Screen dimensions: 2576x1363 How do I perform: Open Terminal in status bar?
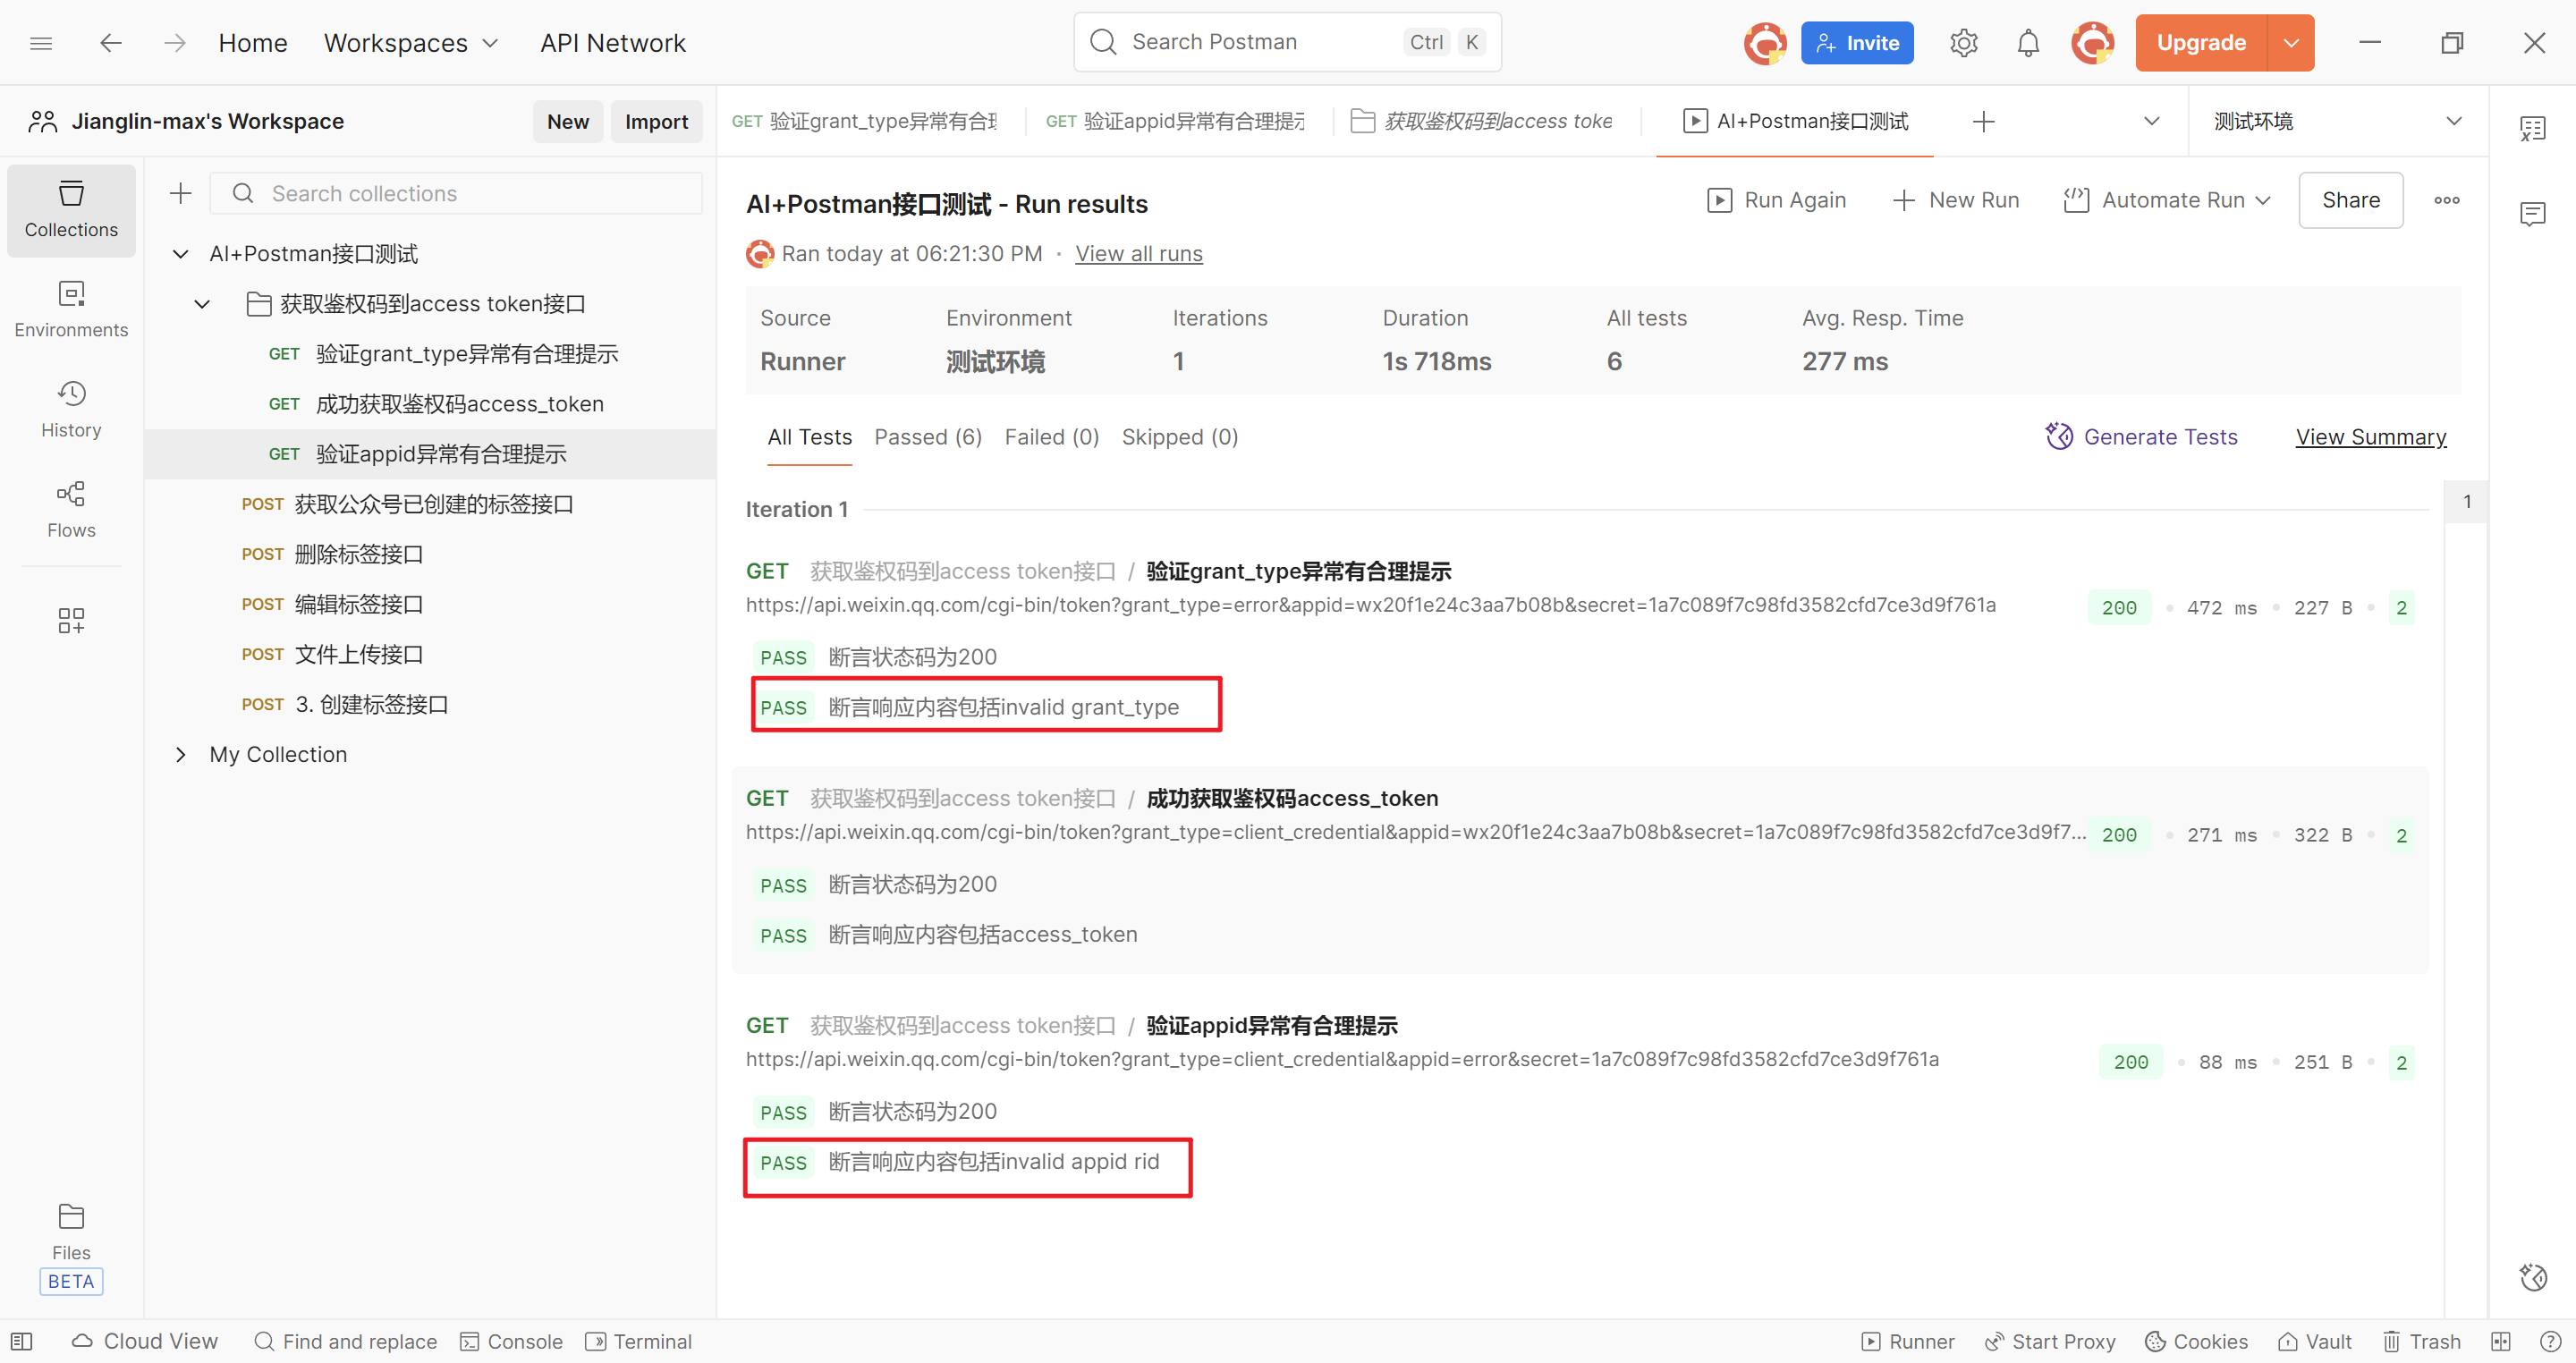coord(639,1341)
